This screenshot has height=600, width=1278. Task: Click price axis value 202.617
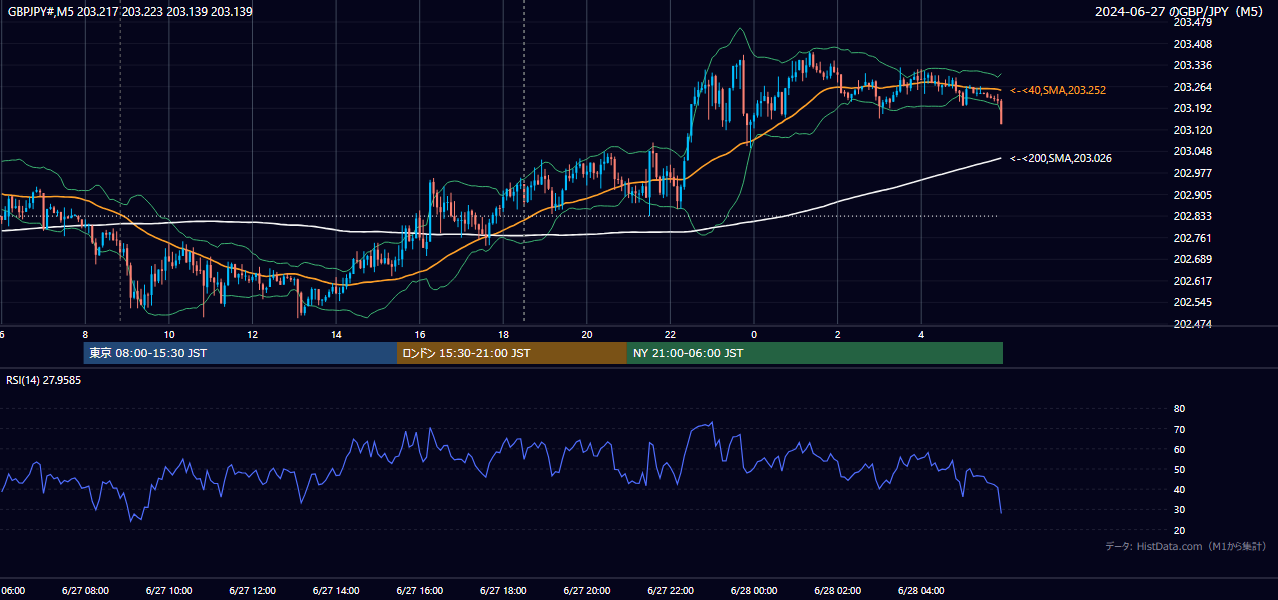(x=1193, y=281)
